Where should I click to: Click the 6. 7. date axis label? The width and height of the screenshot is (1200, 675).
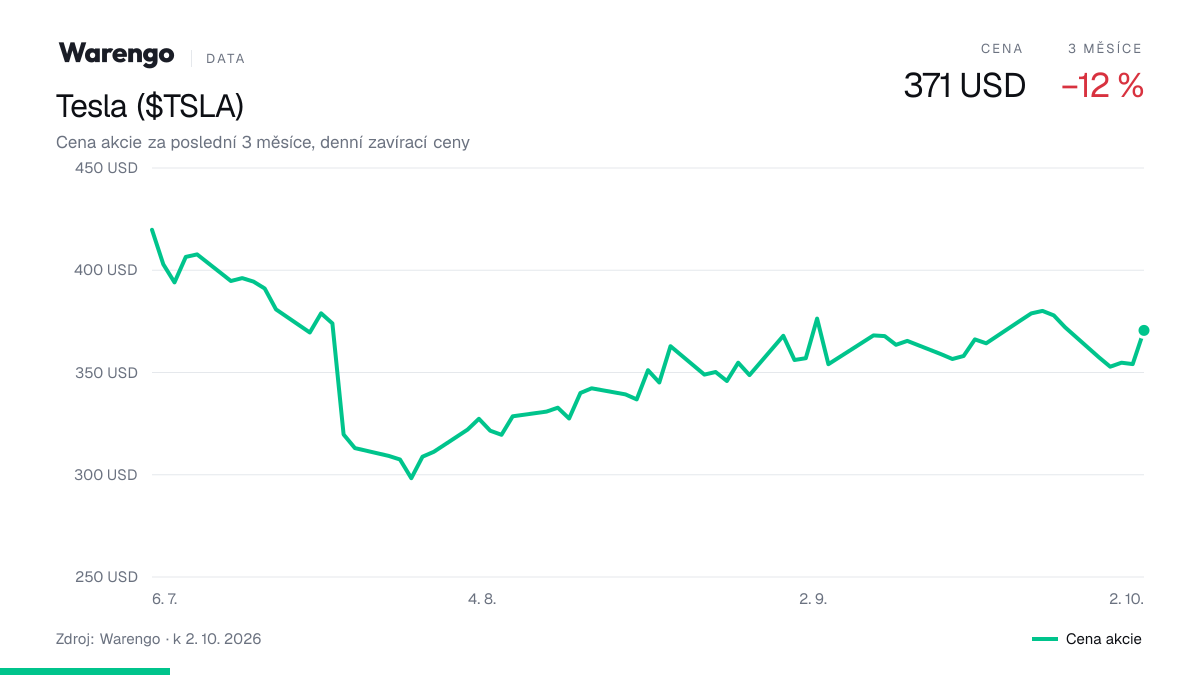tap(164, 599)
